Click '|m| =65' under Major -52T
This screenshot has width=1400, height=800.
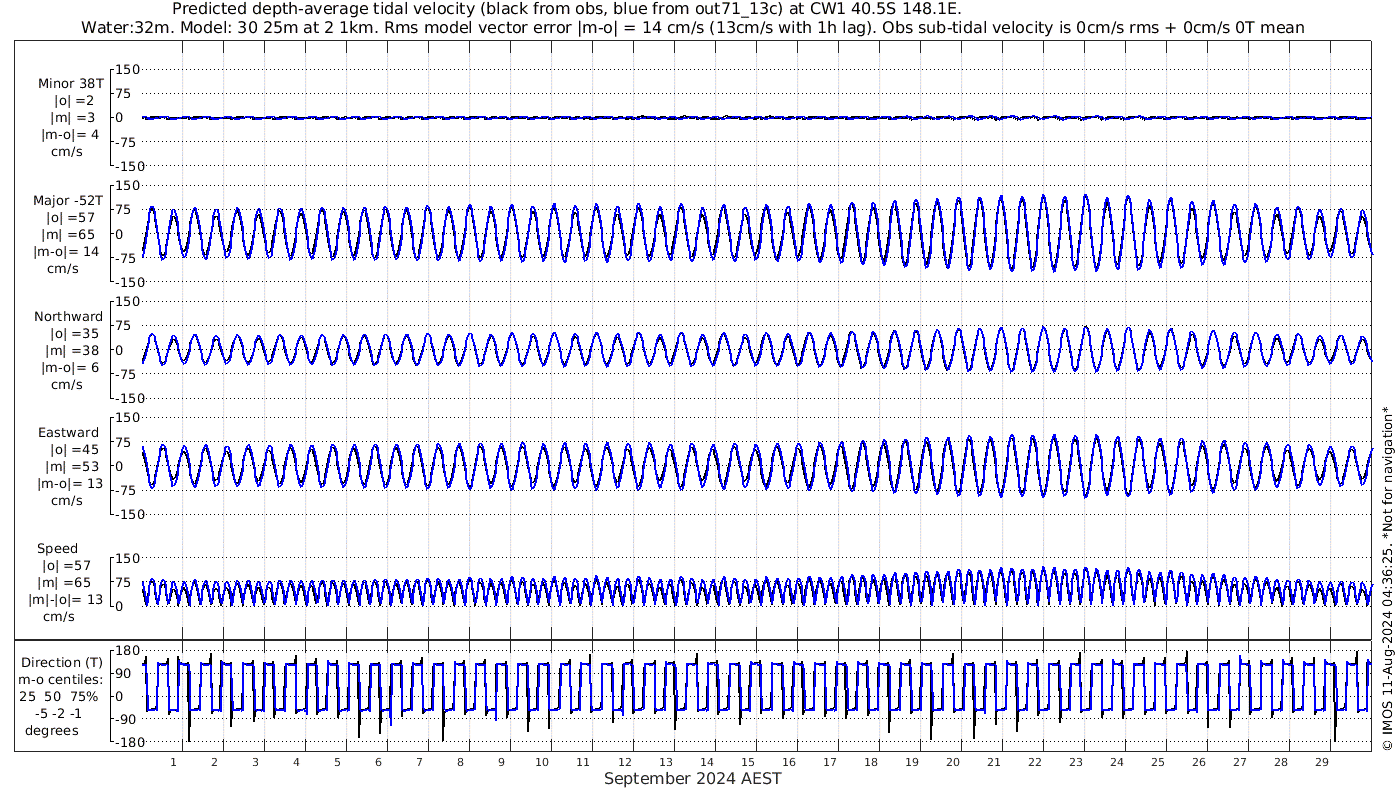(x=70, y=234)
